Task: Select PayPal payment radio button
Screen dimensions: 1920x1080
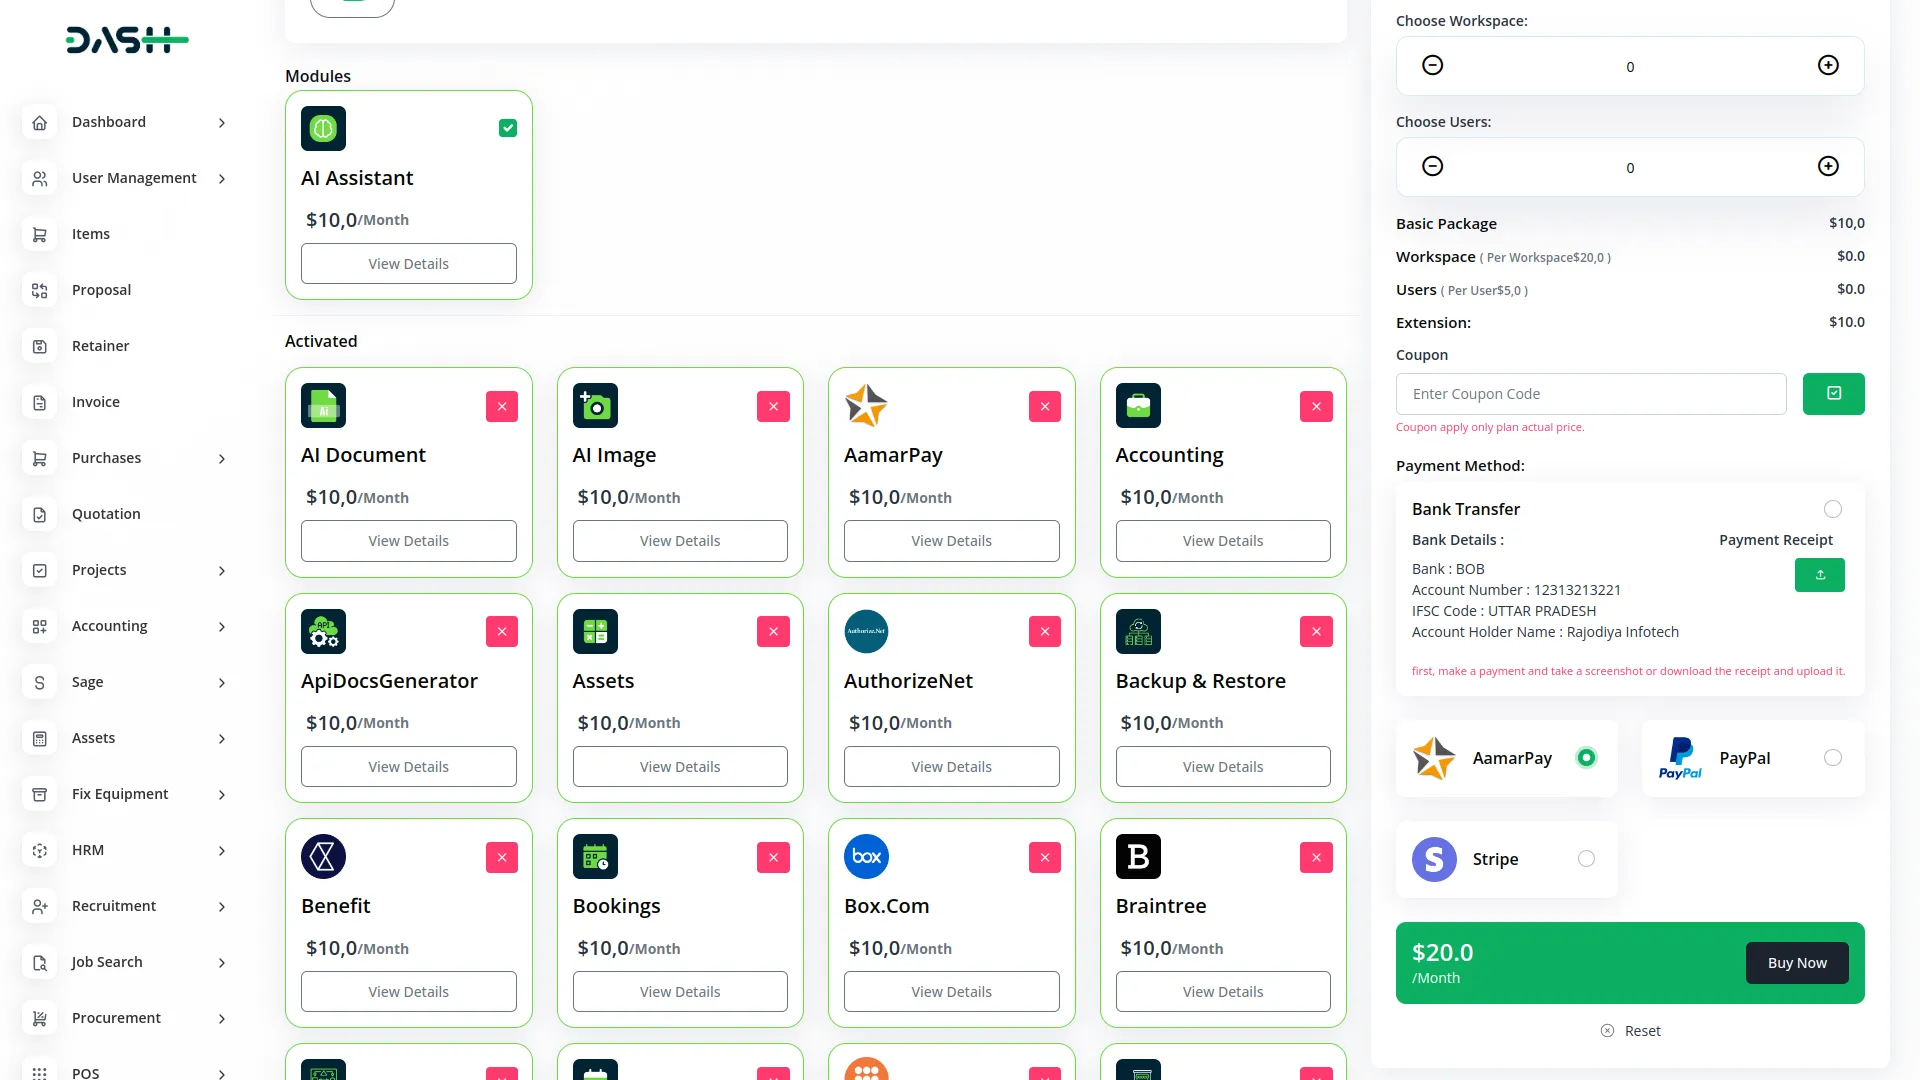Action: (1832, 758)
